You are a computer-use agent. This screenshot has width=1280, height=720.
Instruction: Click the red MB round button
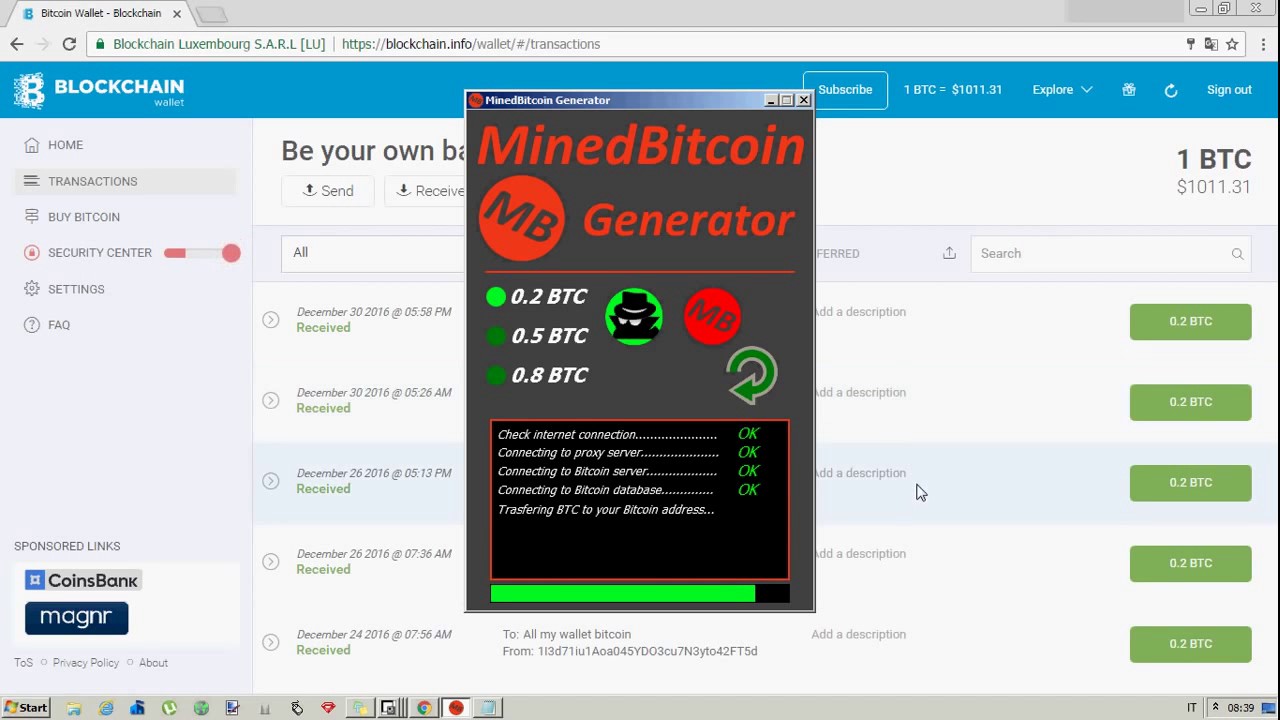pos(712,317)
